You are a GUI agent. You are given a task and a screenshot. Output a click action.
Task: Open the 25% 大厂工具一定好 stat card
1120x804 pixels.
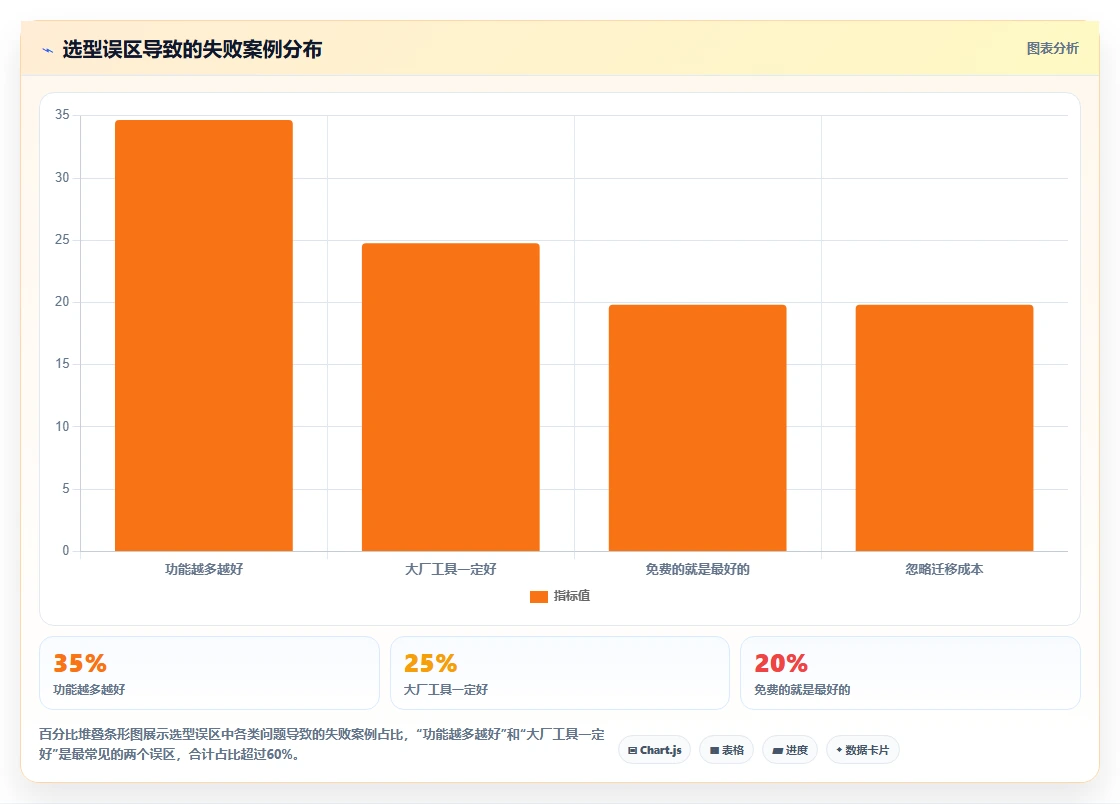tap(560, 673)
